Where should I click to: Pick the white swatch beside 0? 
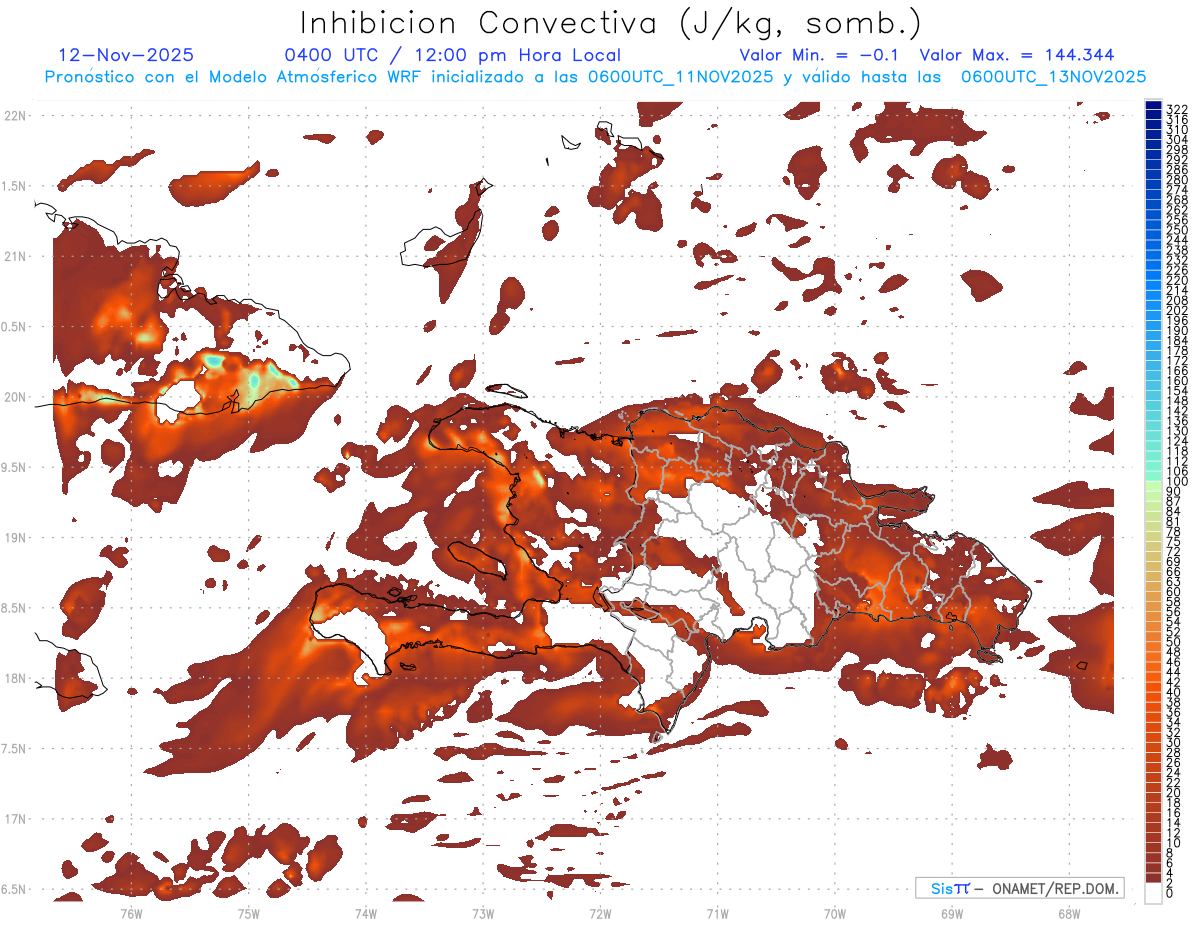tap(1154, 895)
